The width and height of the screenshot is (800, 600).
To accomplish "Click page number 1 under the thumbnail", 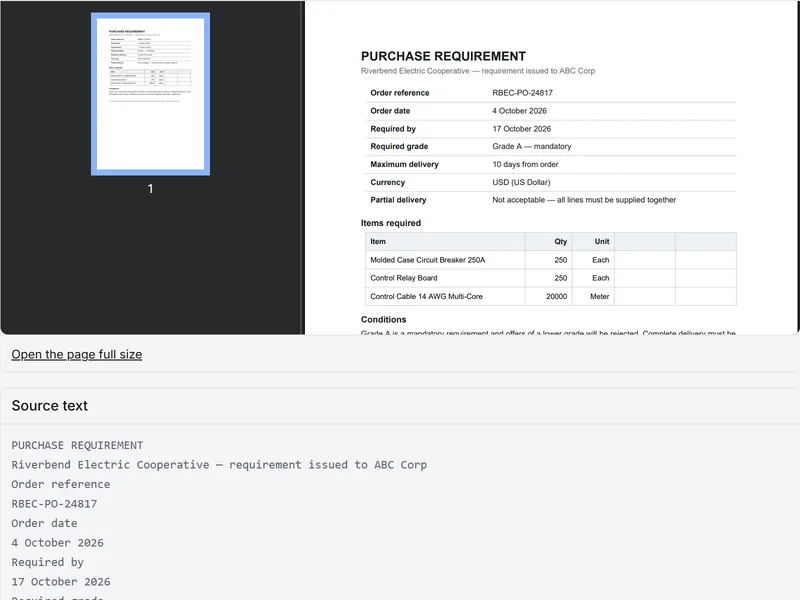I will pyautogui.click(x=150, y=189).
